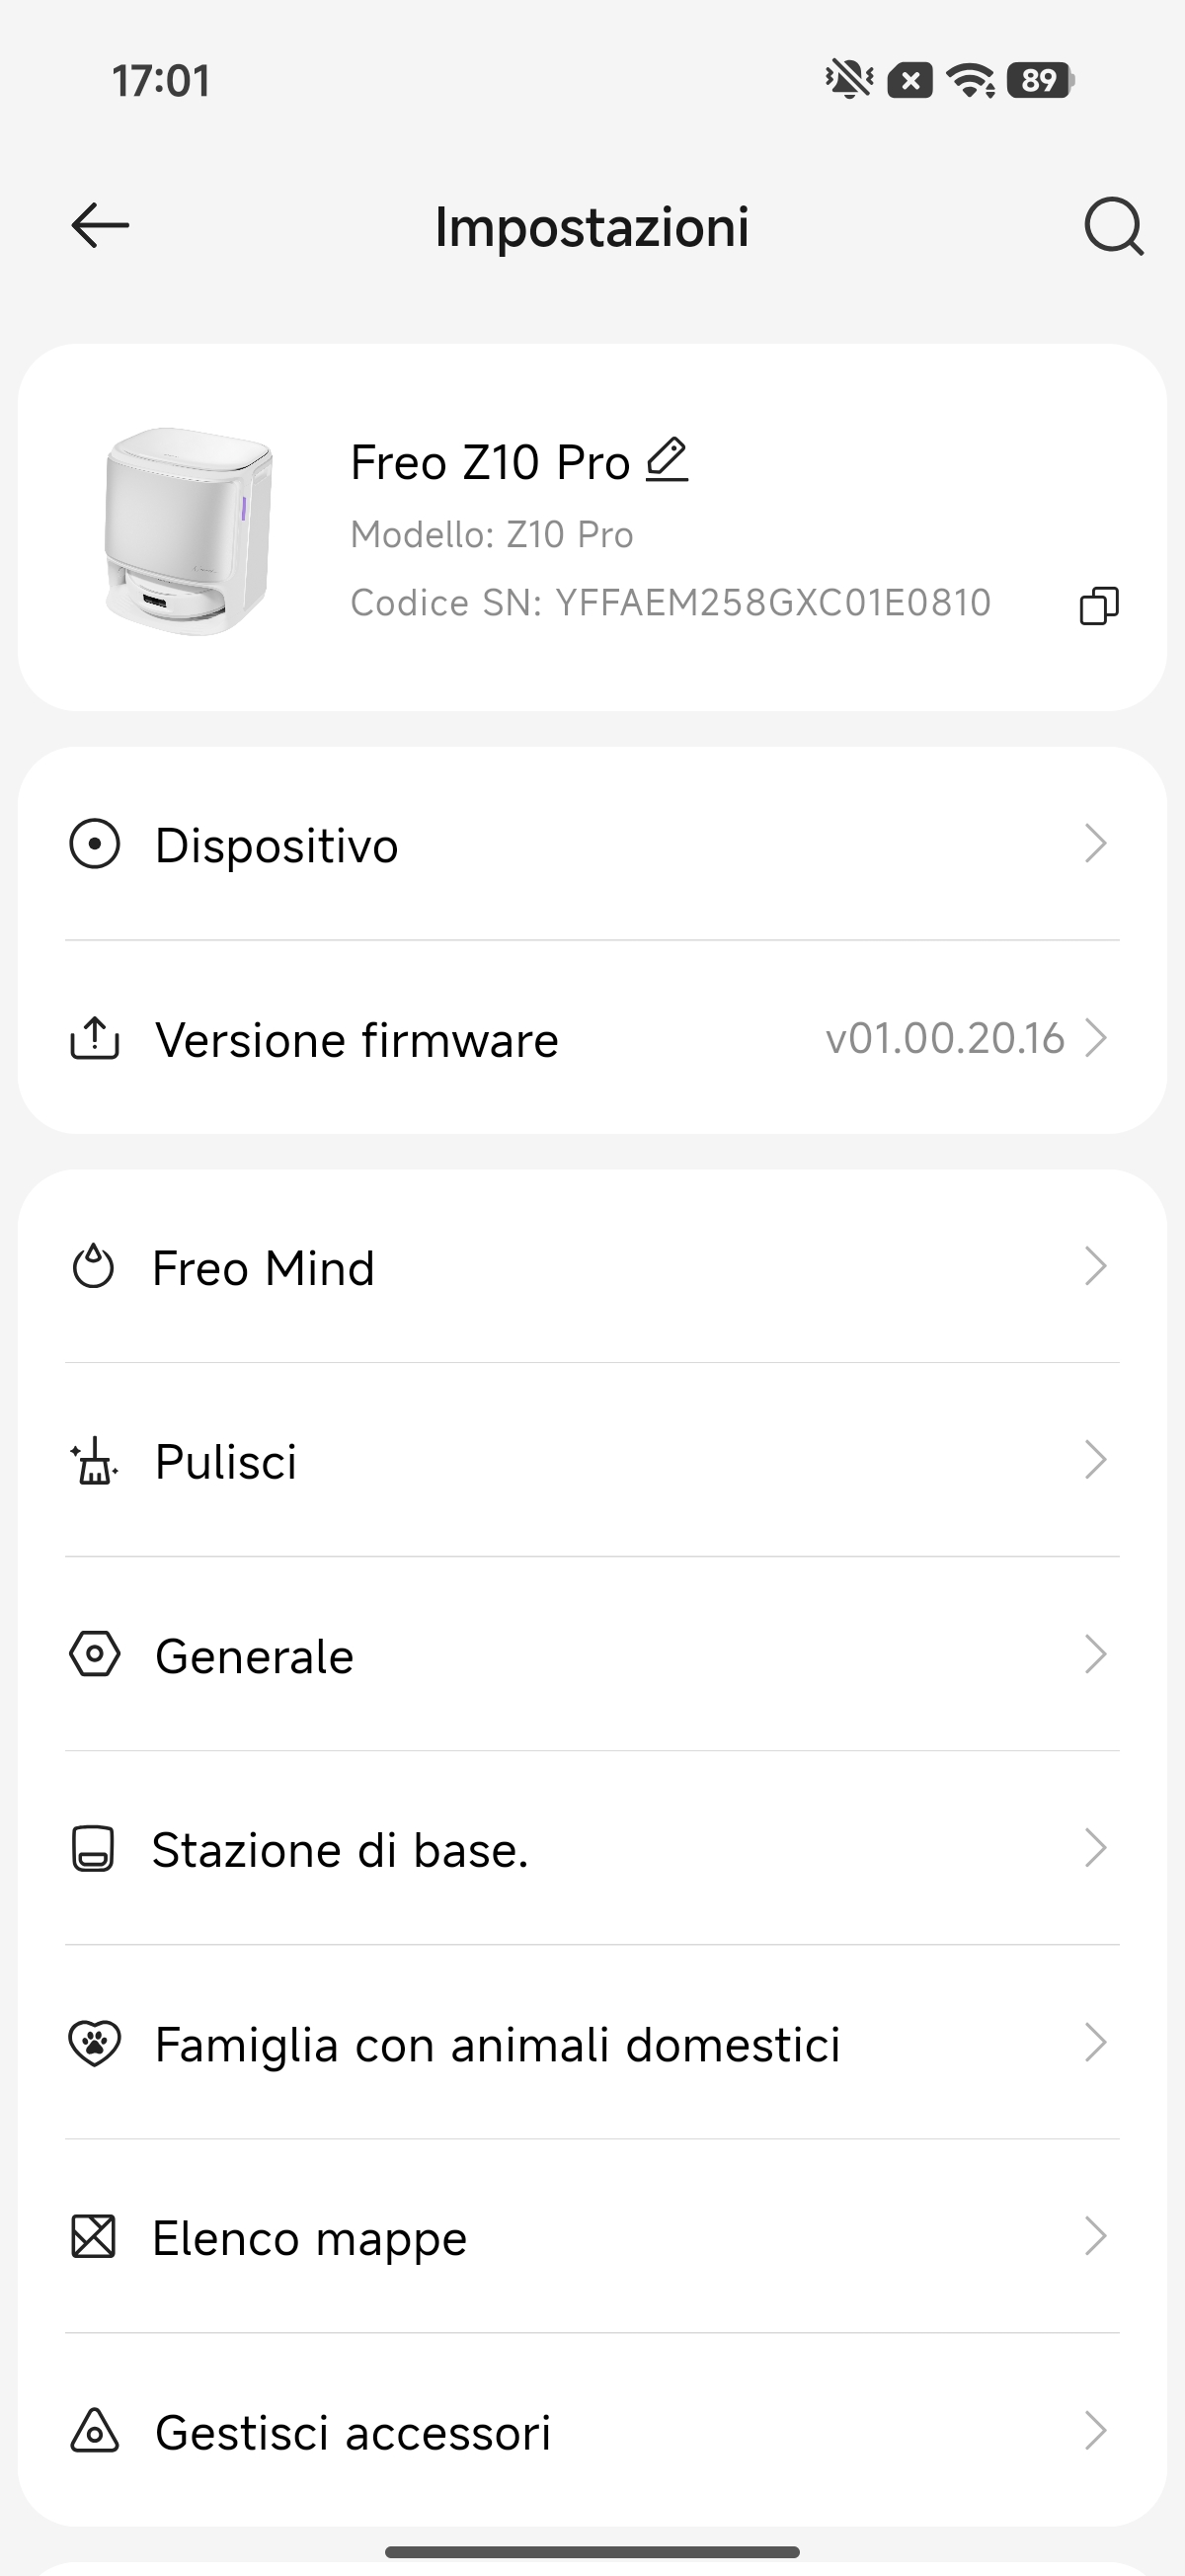Screen dimensions: 1185x2576
Task: Tap the battery indicator in status bar
Action: [1040, 80]
